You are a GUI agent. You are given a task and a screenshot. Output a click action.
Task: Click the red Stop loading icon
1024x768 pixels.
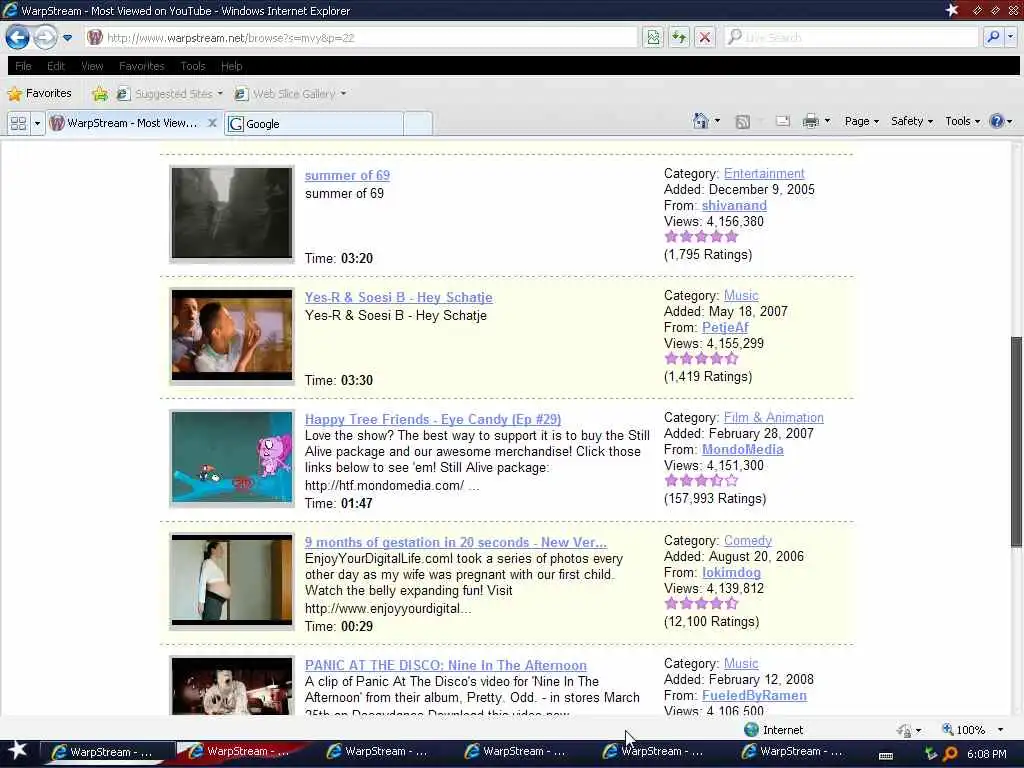tap(705, 37)
